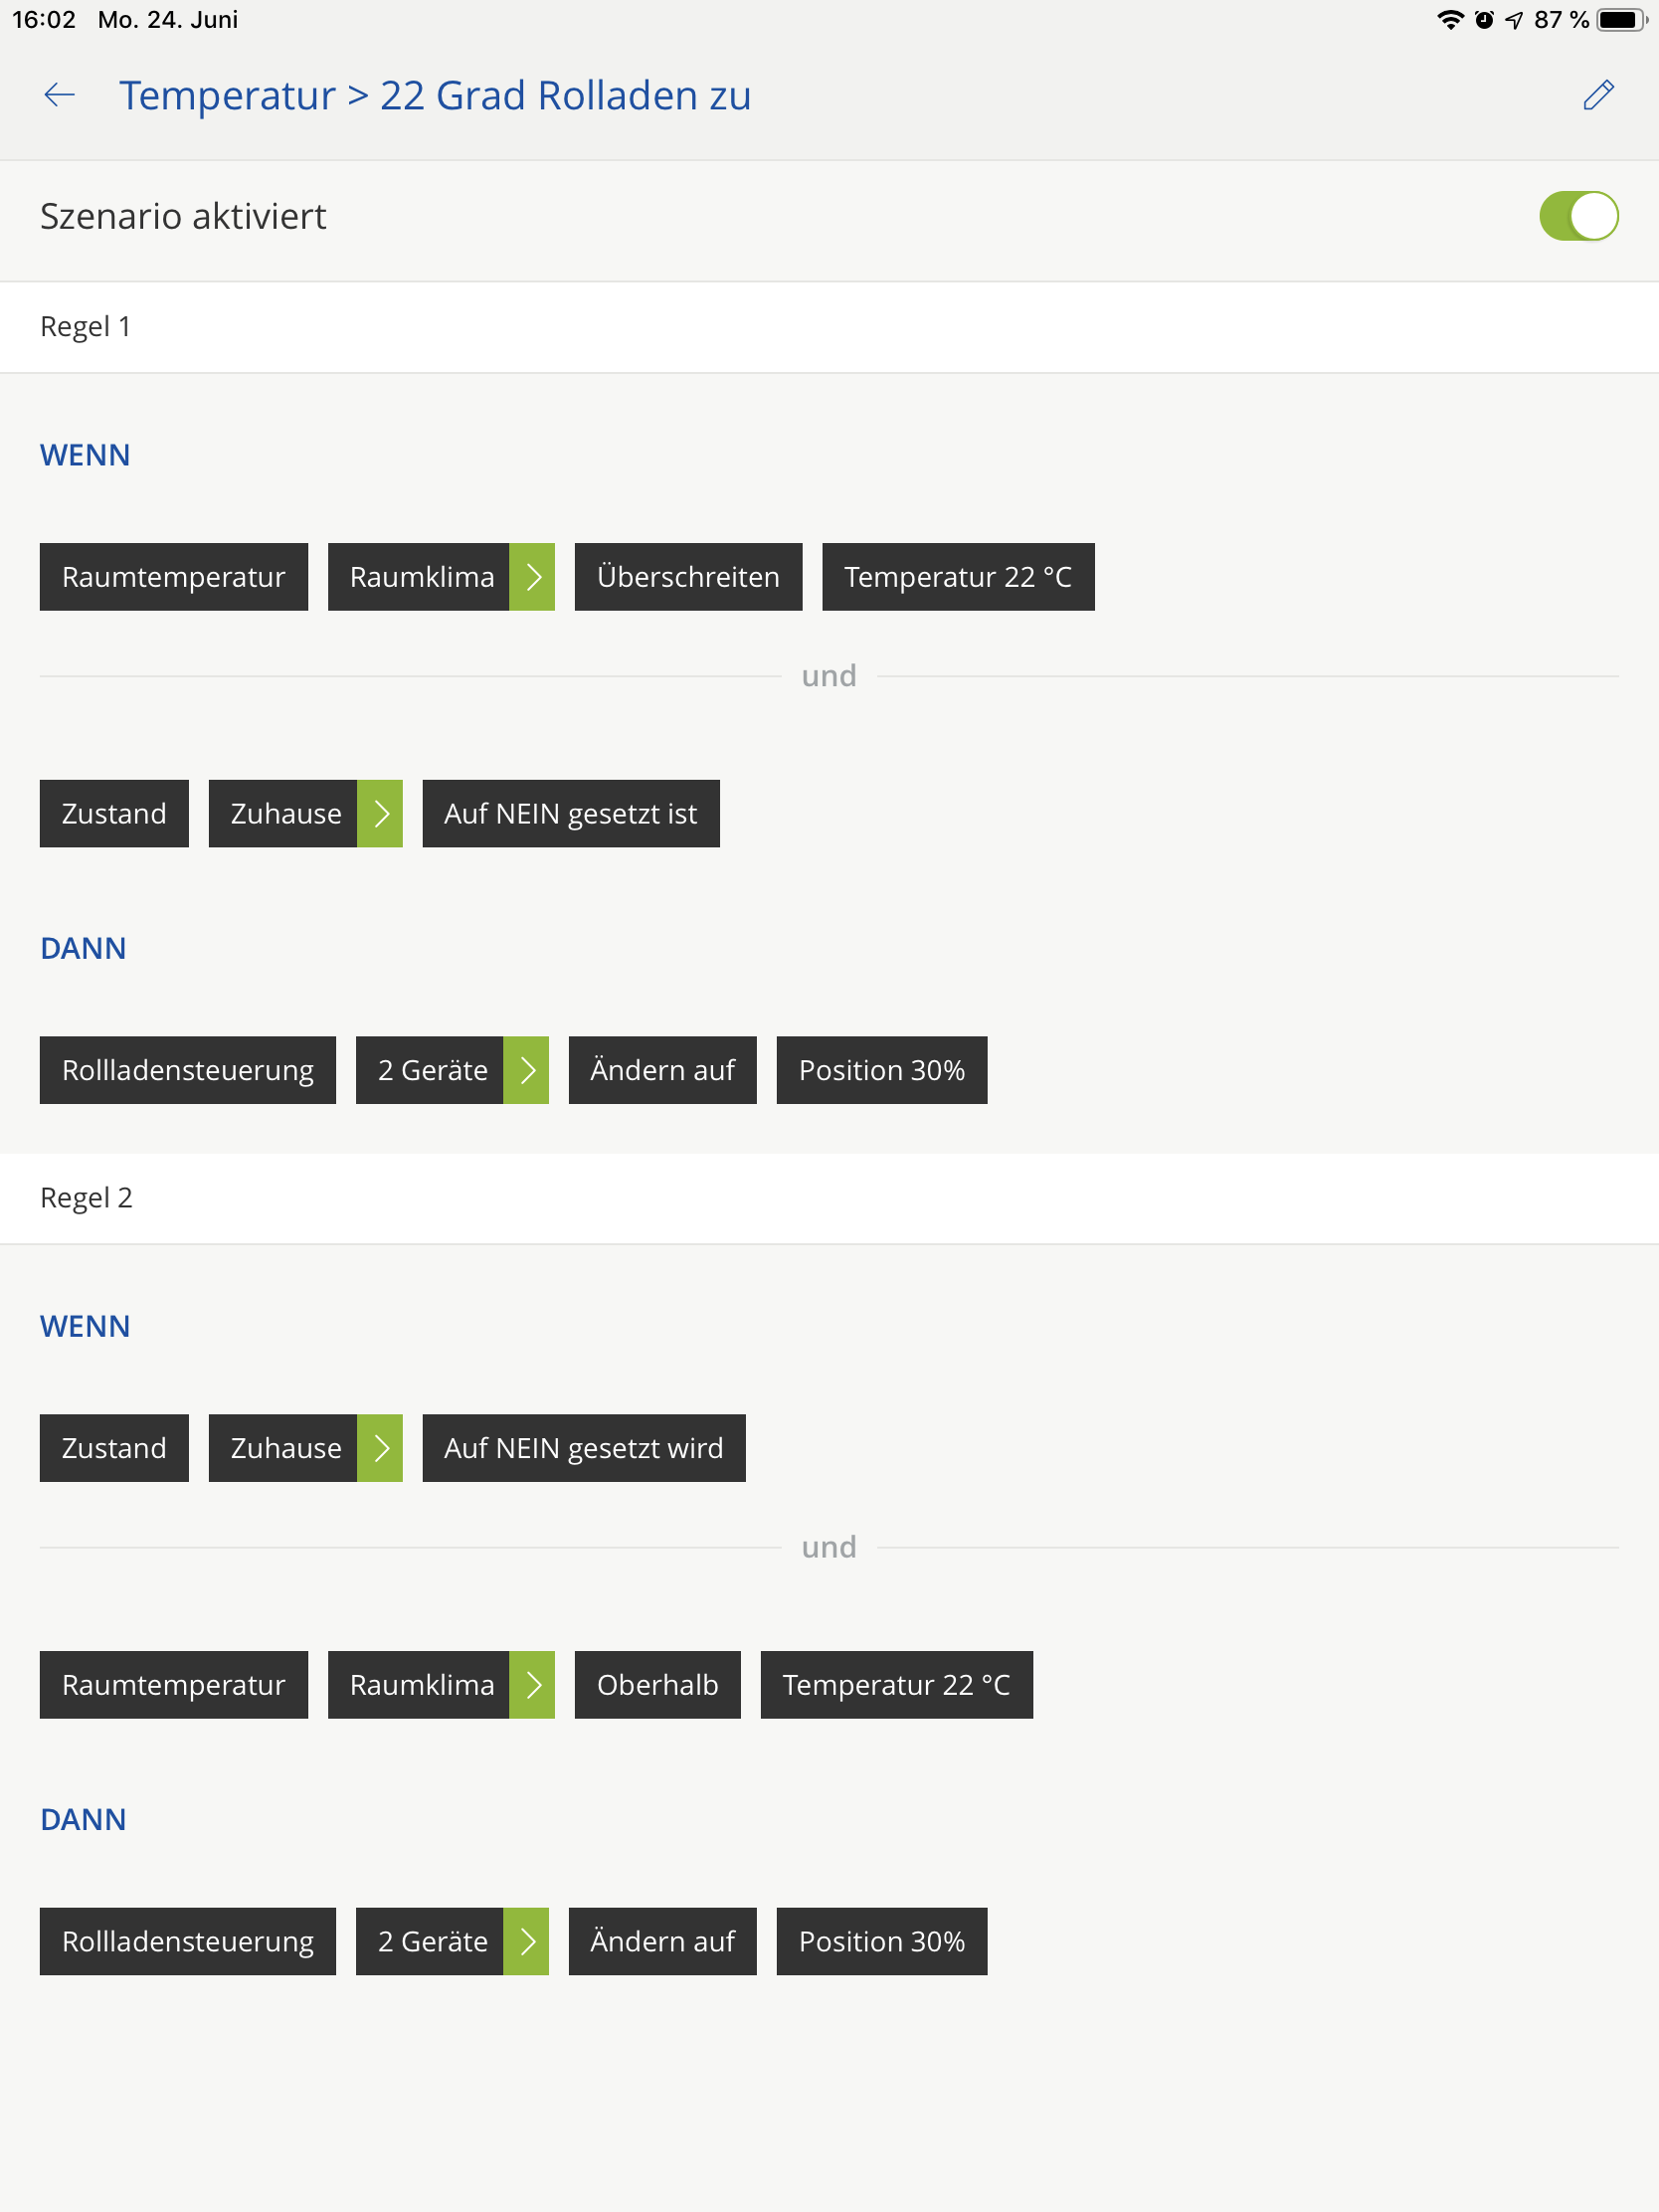
Task: Expand Raumklima chevron in Regel 1
Action: (533, 577)
